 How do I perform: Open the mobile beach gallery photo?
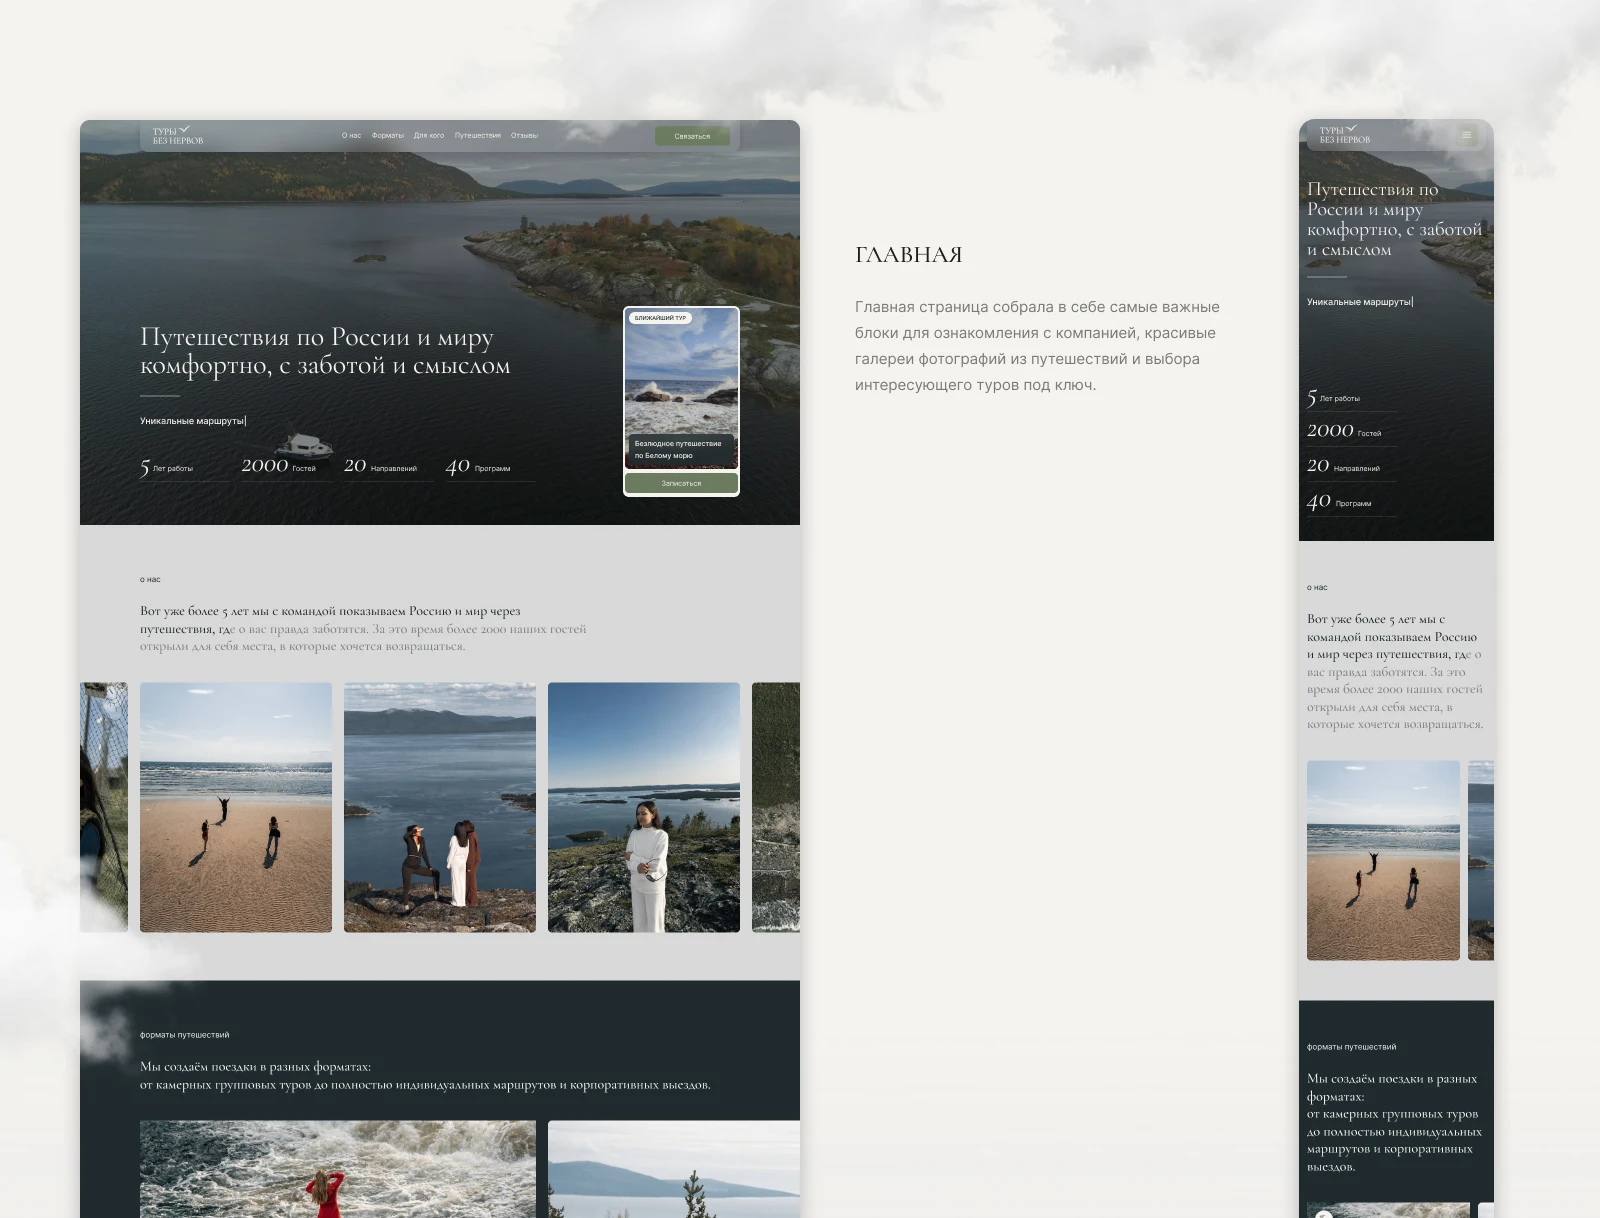[x=1383, y=861]
